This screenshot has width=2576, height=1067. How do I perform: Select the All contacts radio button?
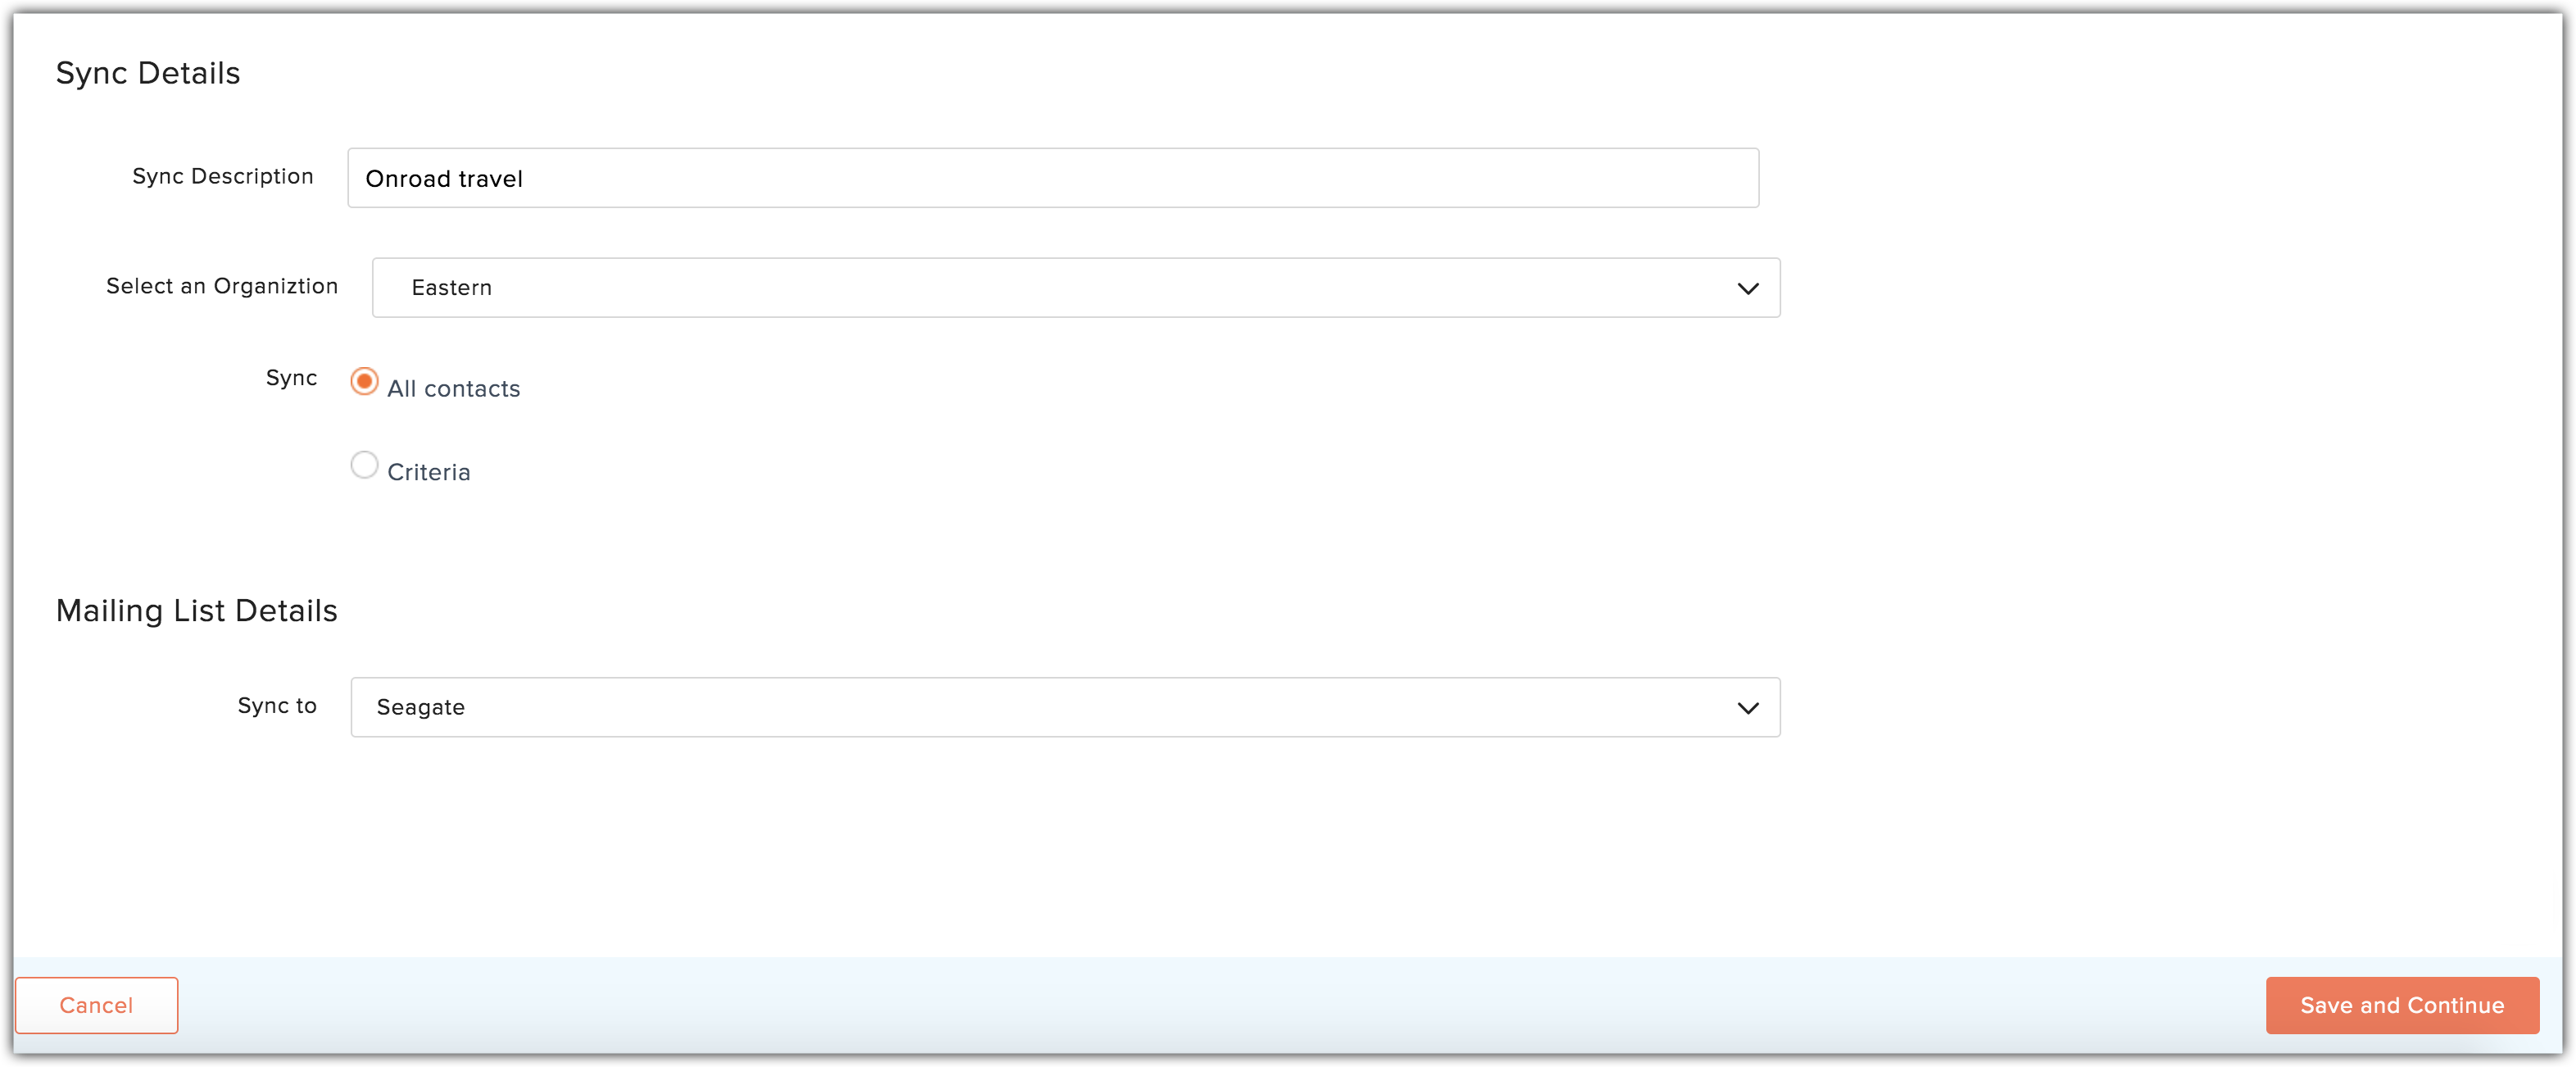click(x=364, y=382)
